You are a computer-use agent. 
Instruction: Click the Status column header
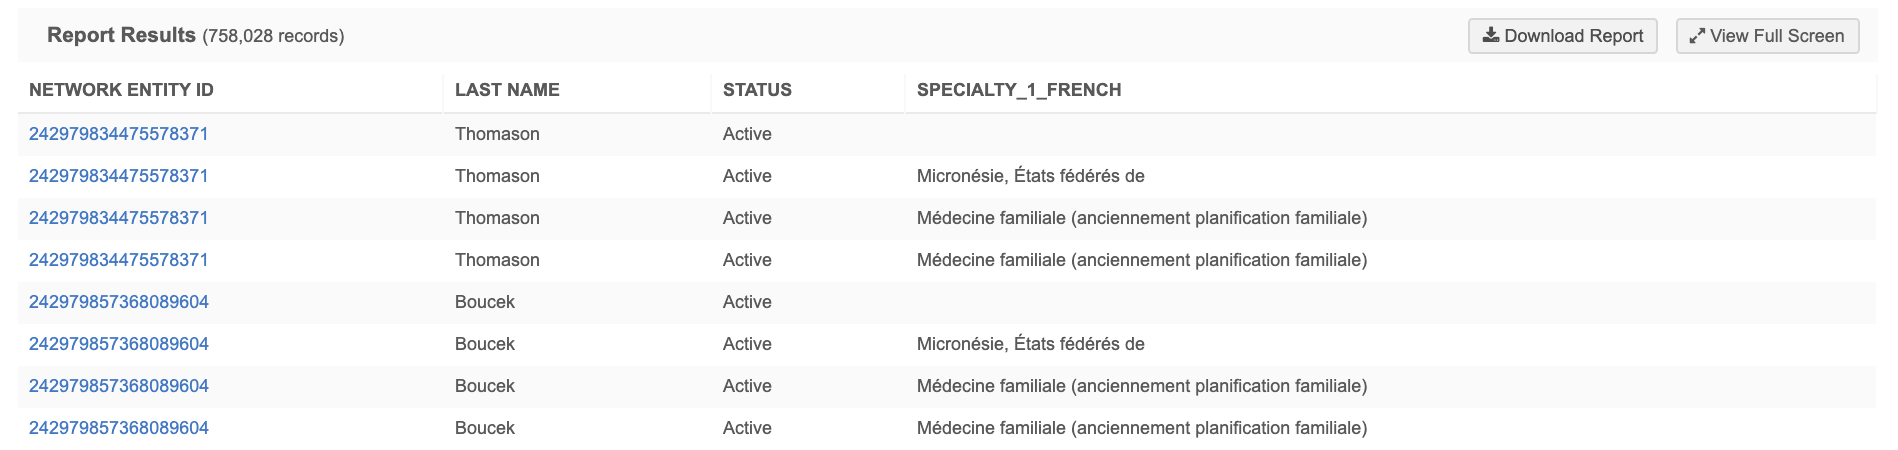[x=757, y=90]
